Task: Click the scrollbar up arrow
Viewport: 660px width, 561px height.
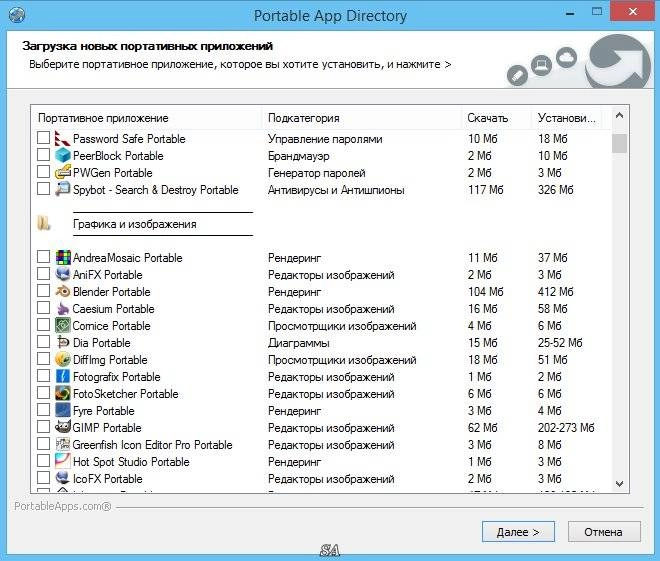Action: (619, 115)
